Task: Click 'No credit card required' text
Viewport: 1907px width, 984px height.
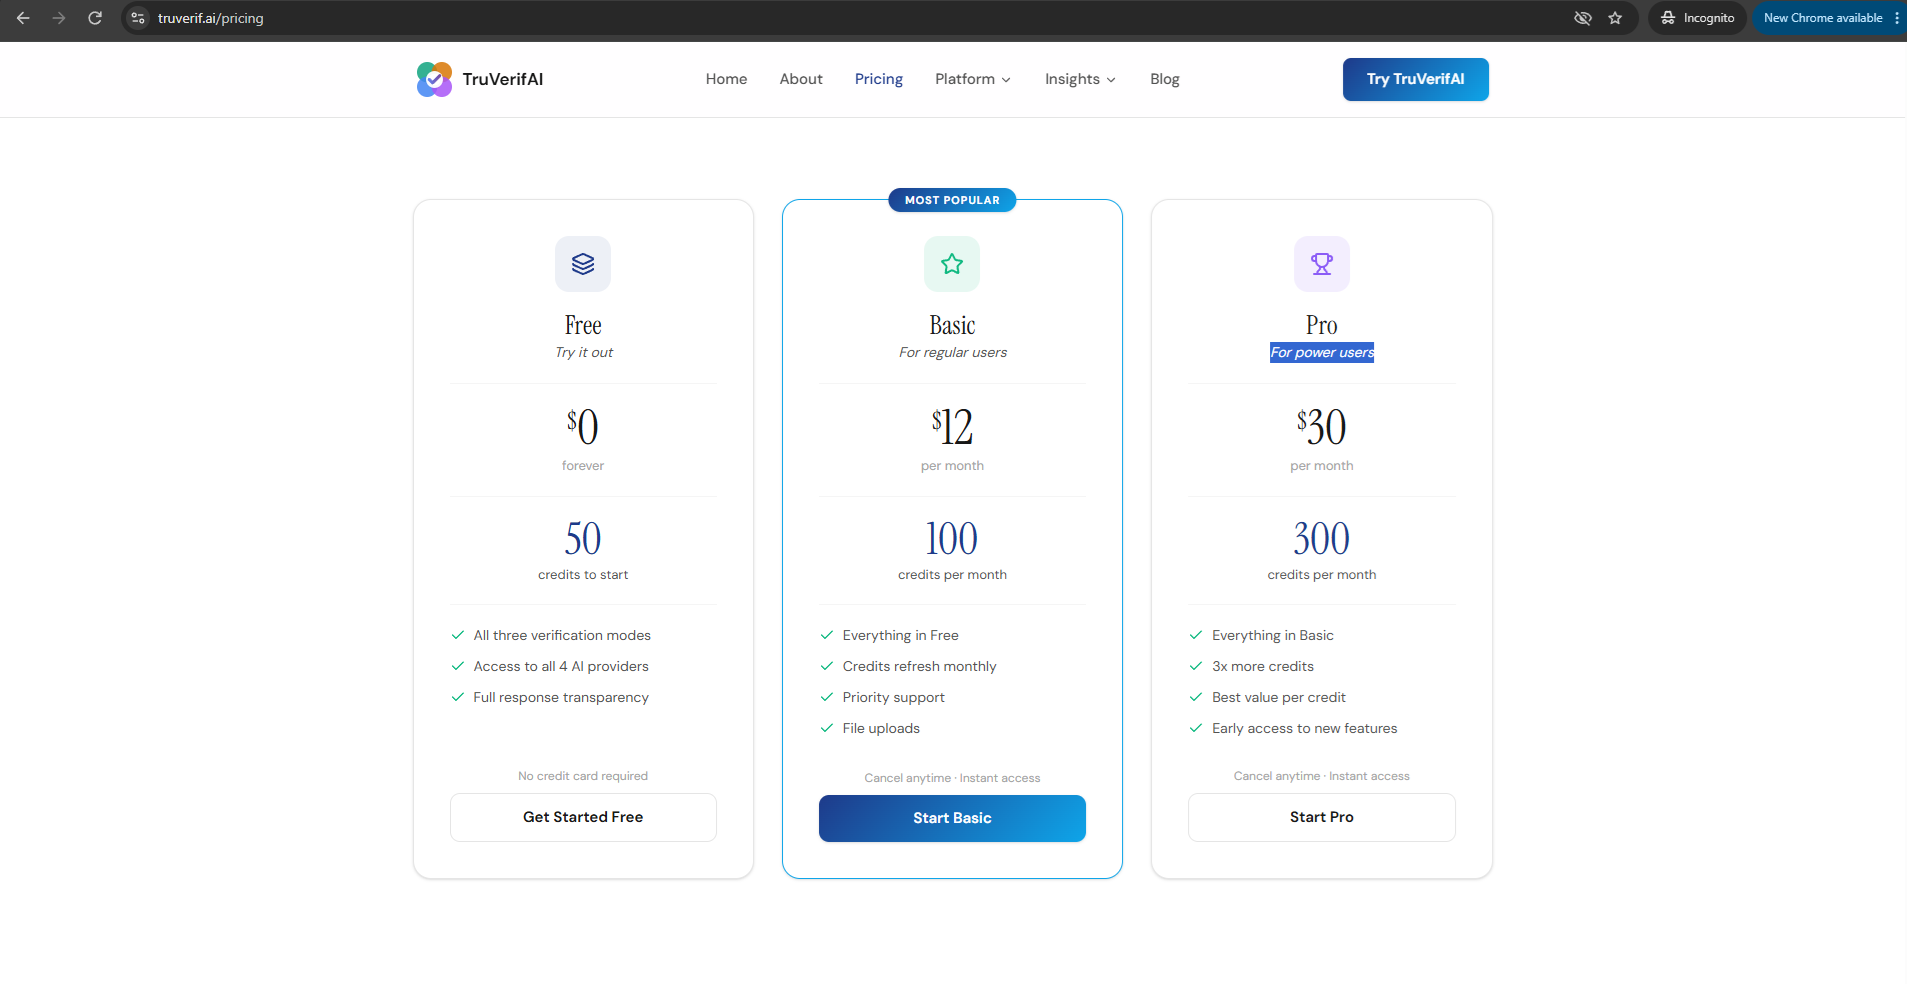Action: (583, 776)
